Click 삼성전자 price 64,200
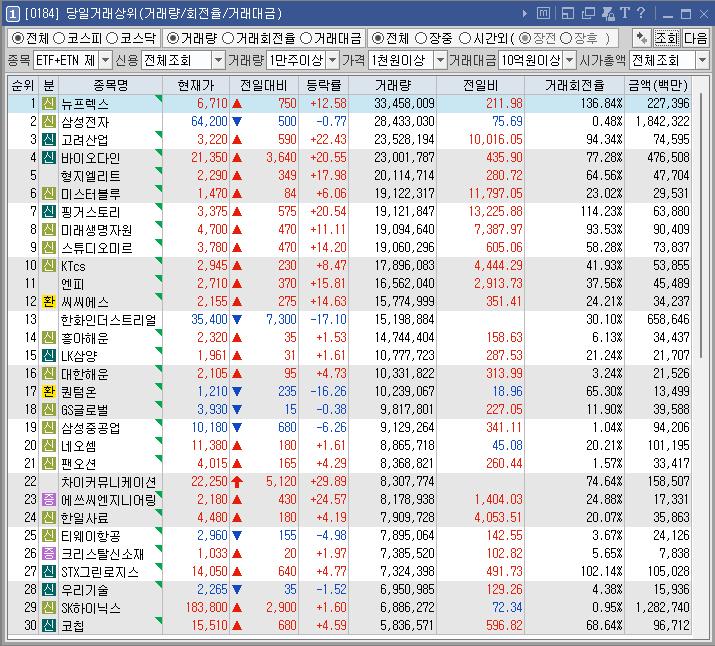Screen dimensions: 715x646 coord(209,121)
